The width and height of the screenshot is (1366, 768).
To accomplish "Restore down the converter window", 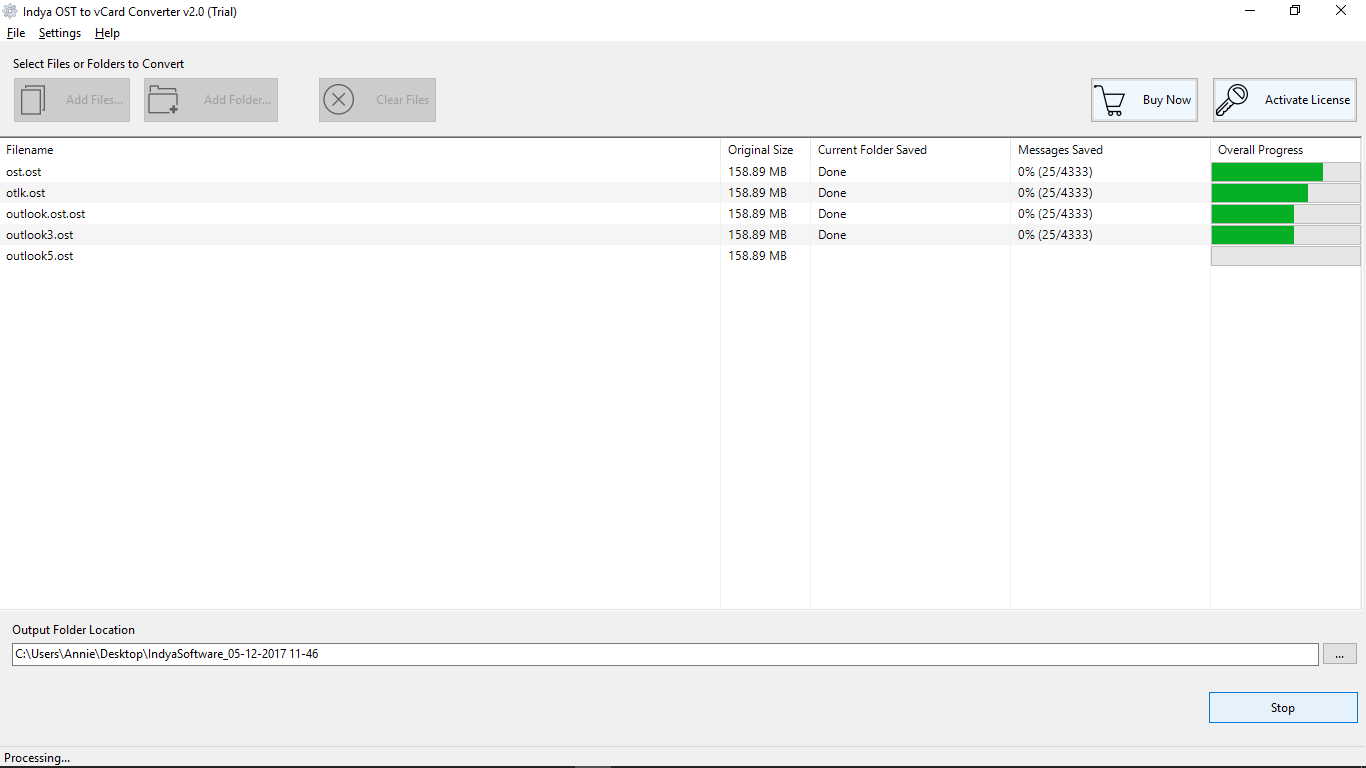I will (x=1295, y=11).
